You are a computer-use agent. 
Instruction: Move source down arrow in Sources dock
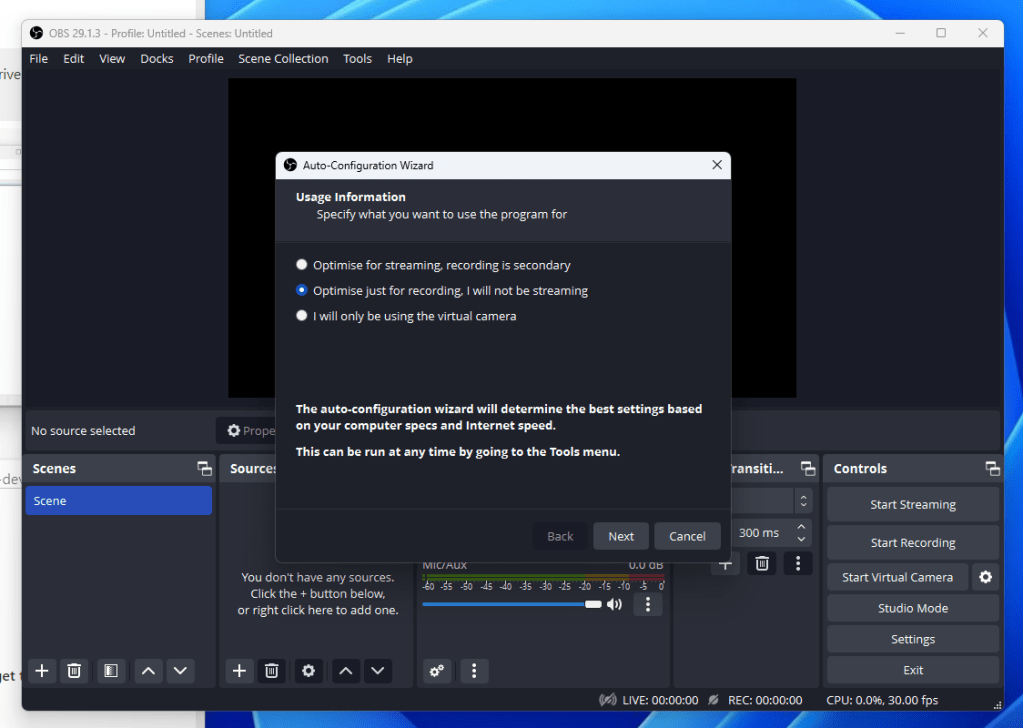tap(378, 671)
